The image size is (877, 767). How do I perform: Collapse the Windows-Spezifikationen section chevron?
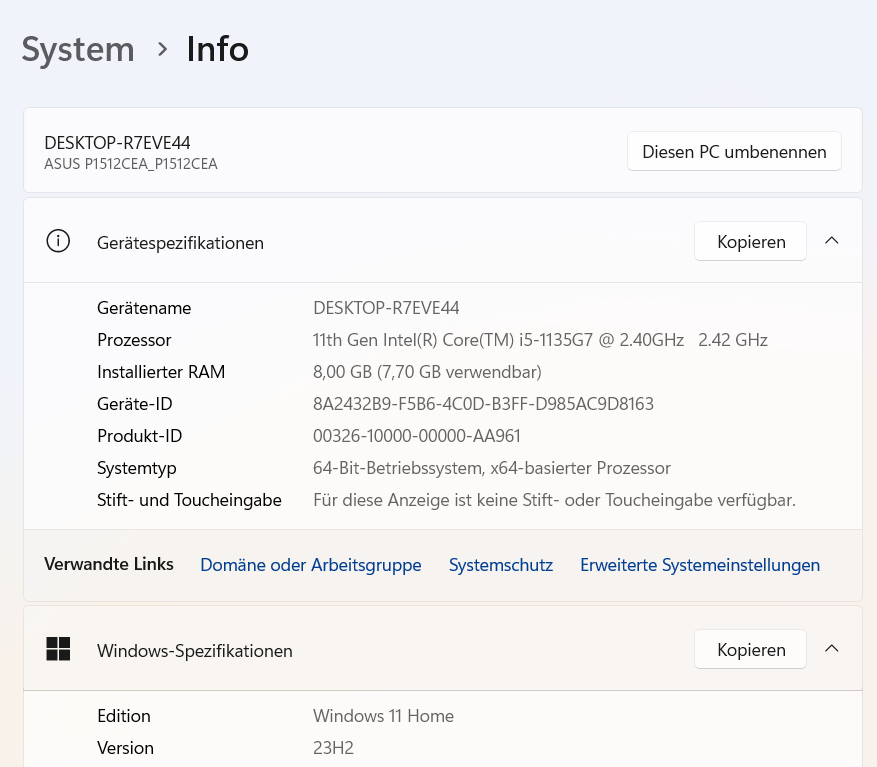(x=832, y=649)
